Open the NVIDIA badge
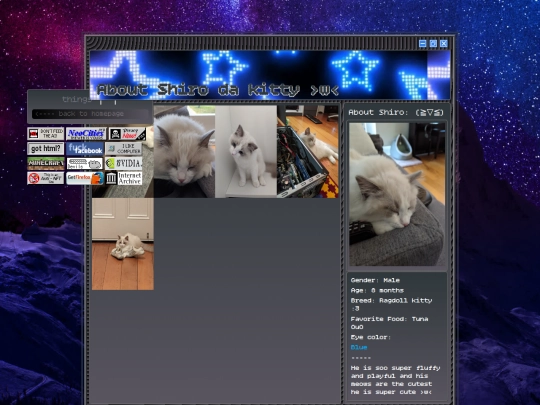 coord(124,163)
